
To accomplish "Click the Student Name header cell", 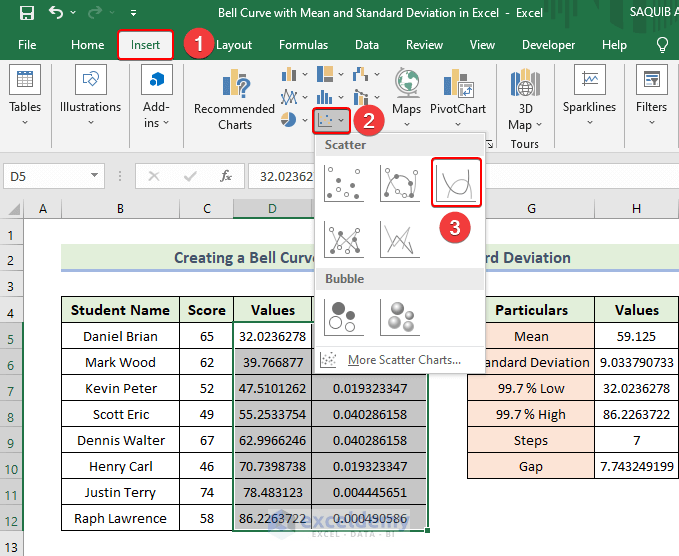I will click(x=120, y=310).
